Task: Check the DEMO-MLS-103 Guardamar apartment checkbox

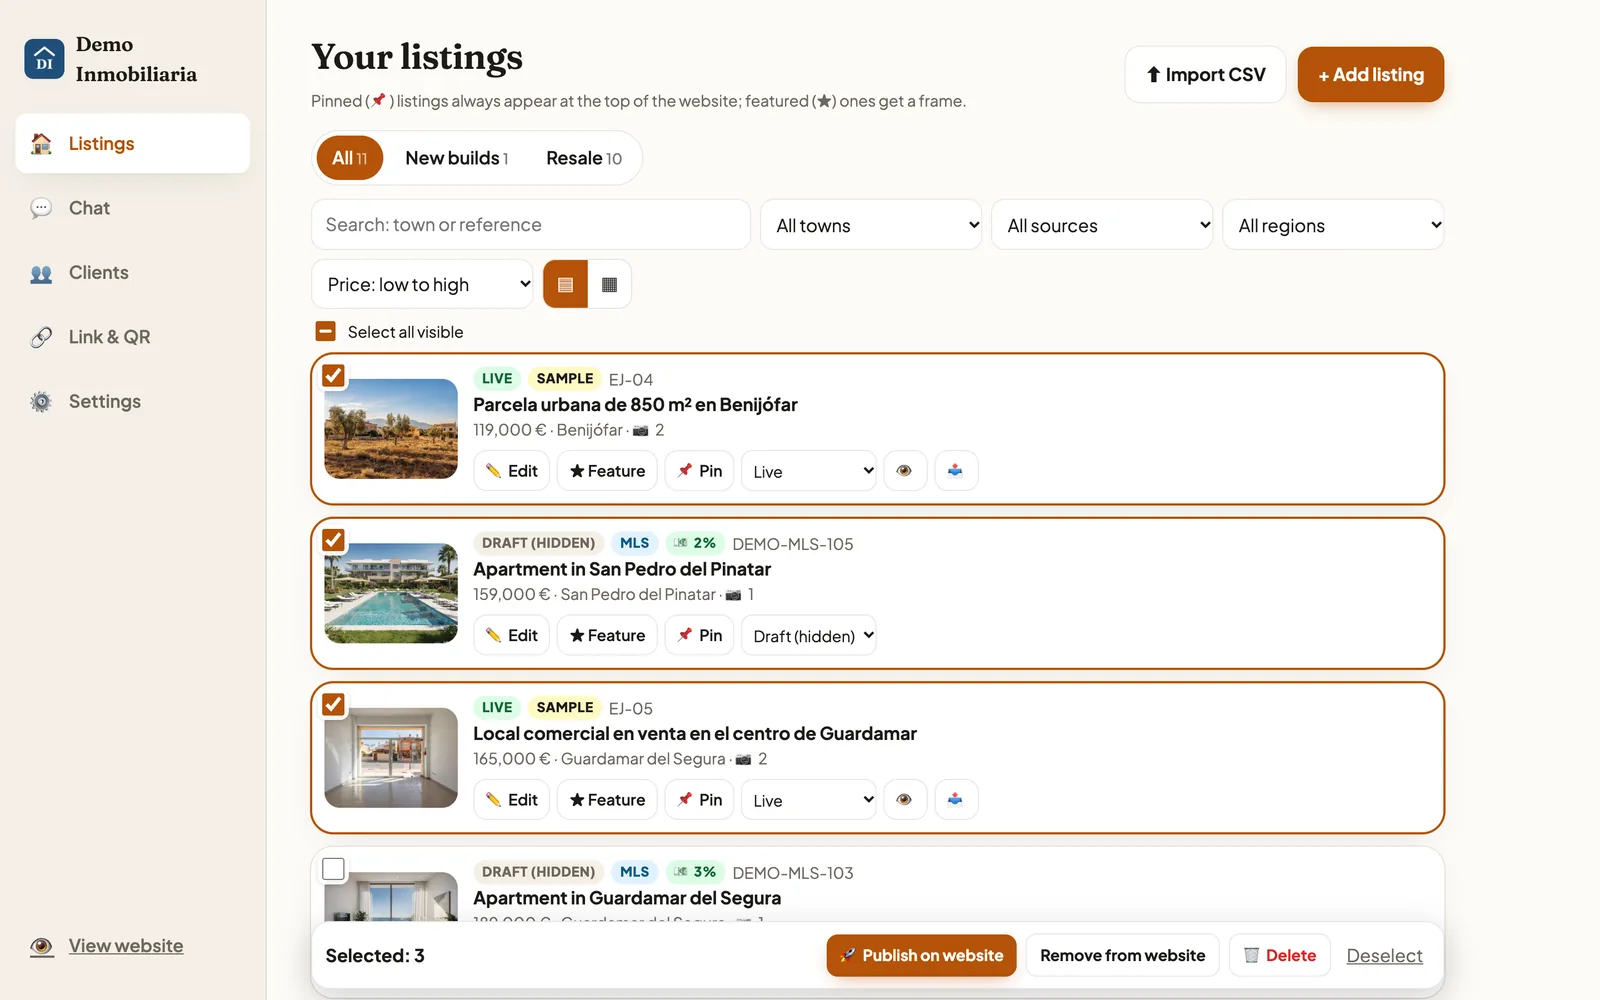Action: point(333,869)
